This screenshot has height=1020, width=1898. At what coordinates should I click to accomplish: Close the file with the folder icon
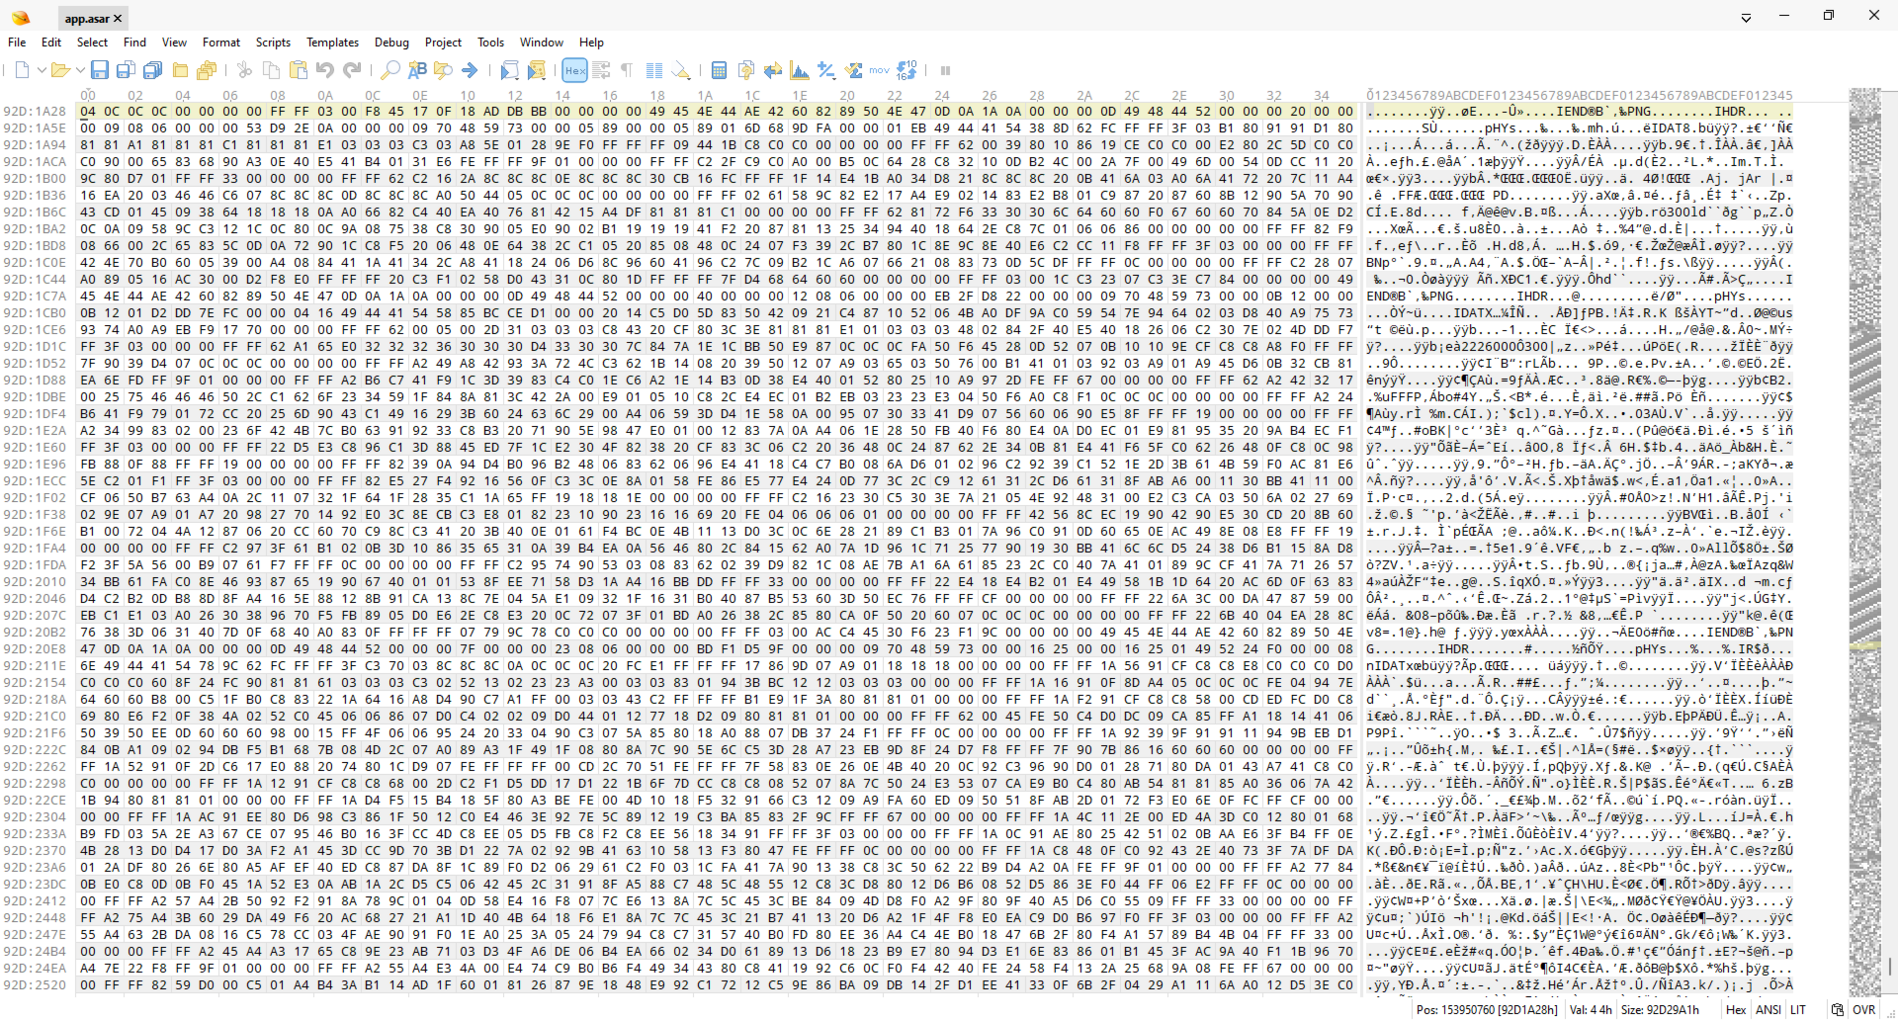point(180,70)
